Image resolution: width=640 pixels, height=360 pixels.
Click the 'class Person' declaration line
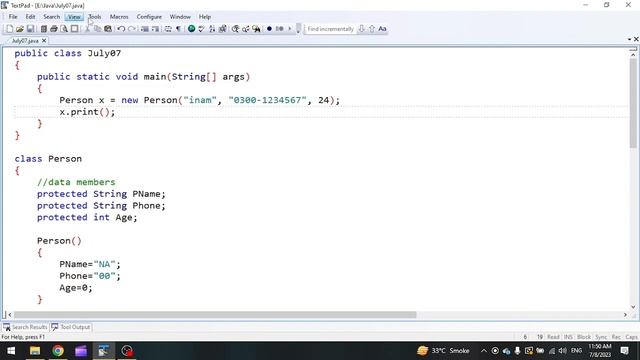[x=48, y=159]
